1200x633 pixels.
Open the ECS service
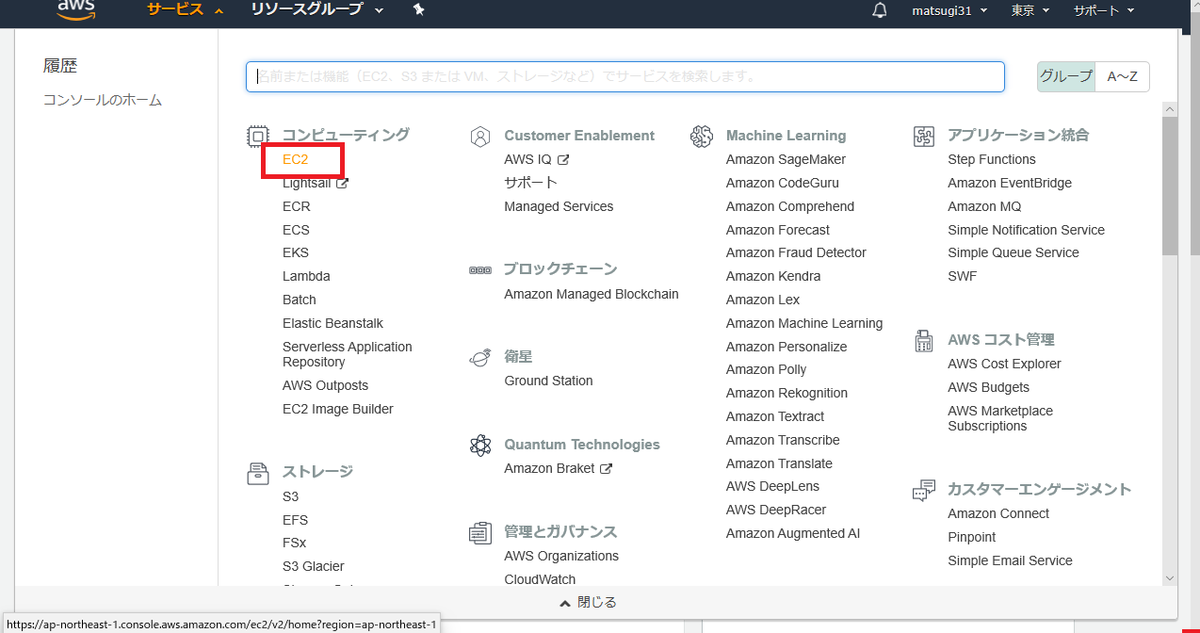(296, 229)
